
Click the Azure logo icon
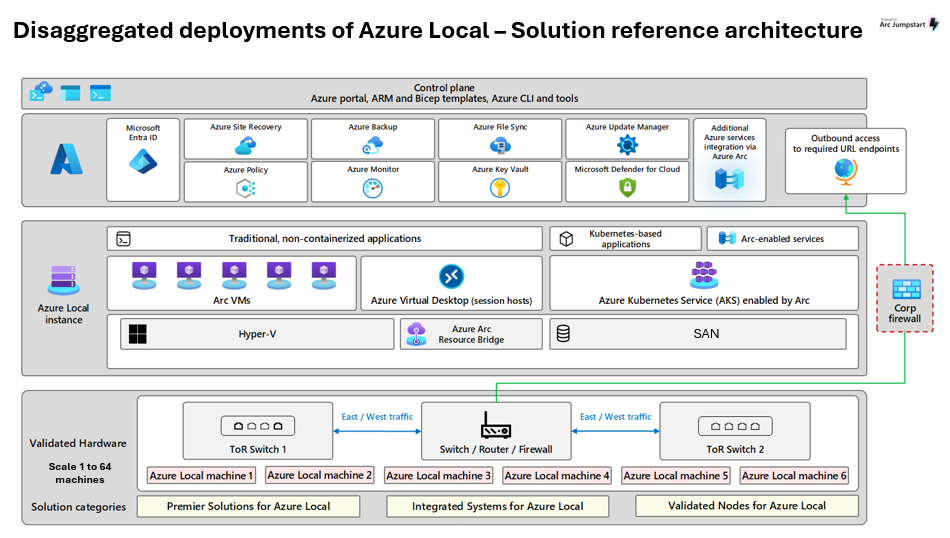tap(66, 159)
